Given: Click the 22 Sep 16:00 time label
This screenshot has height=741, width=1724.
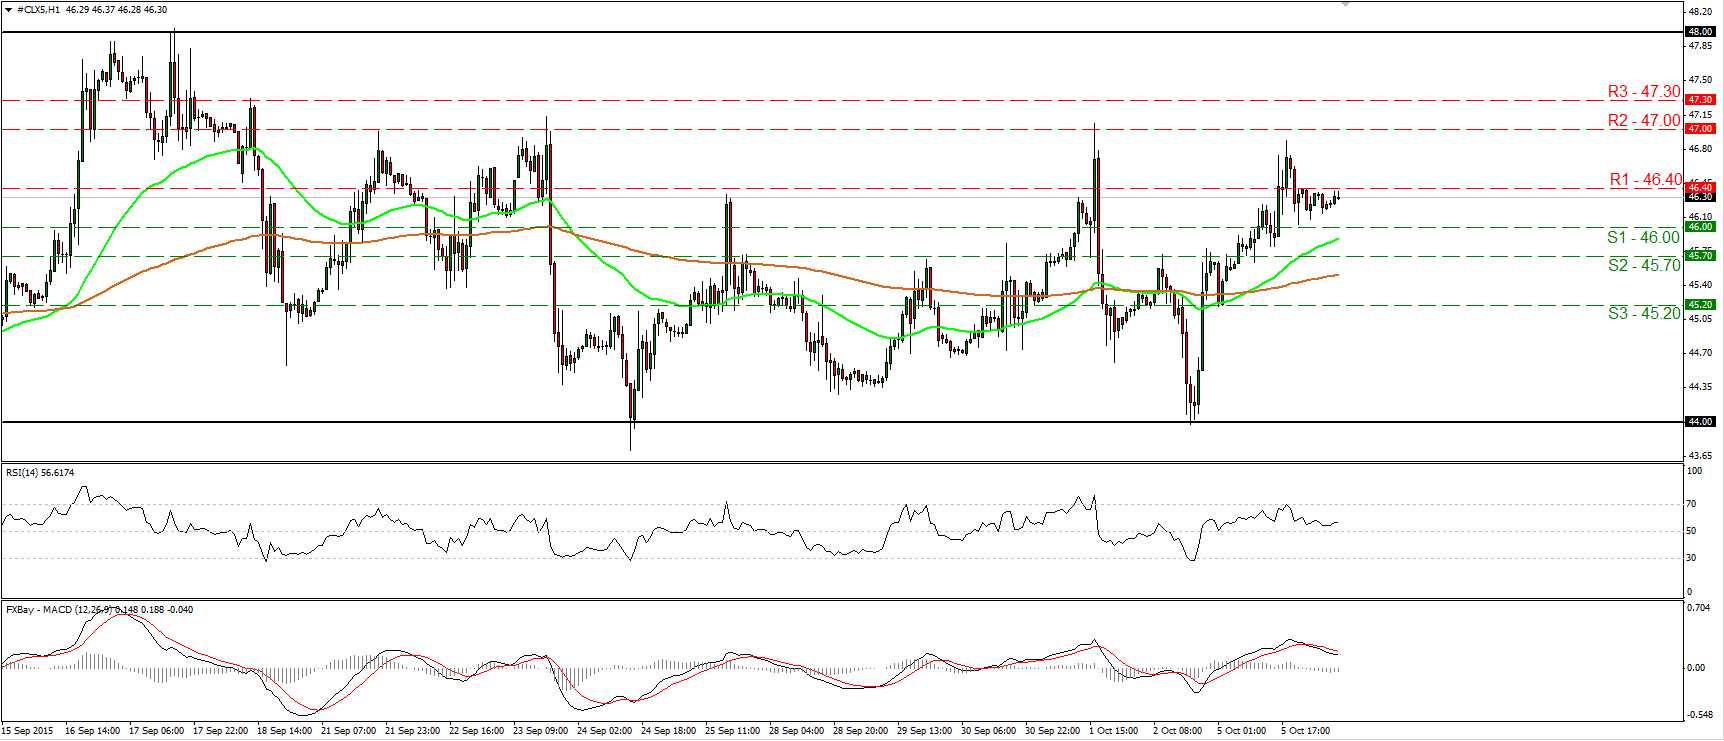Looking at the screenshot, I should pyautogui.click(x=477, y=731).
